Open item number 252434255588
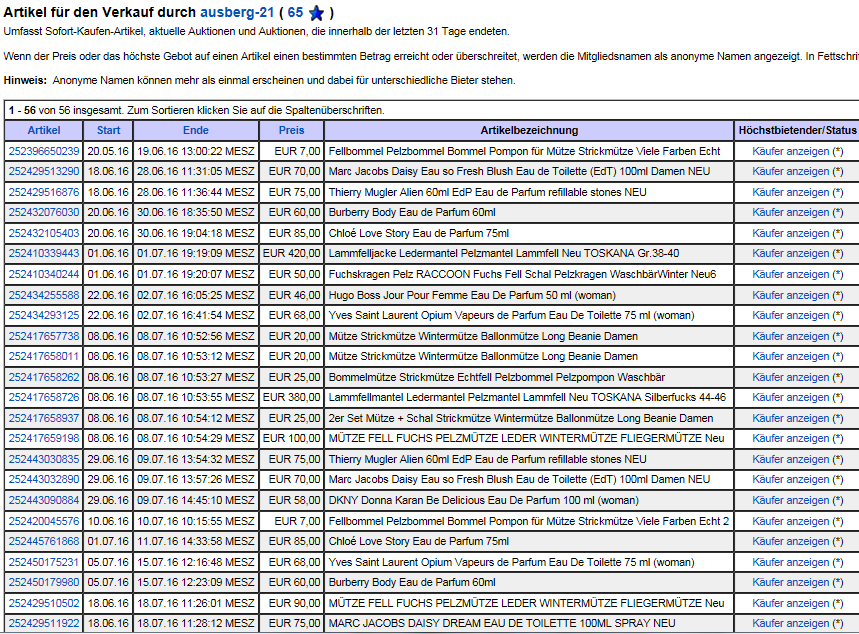Viewport: 859px width, 634px height. pos(44,295)
